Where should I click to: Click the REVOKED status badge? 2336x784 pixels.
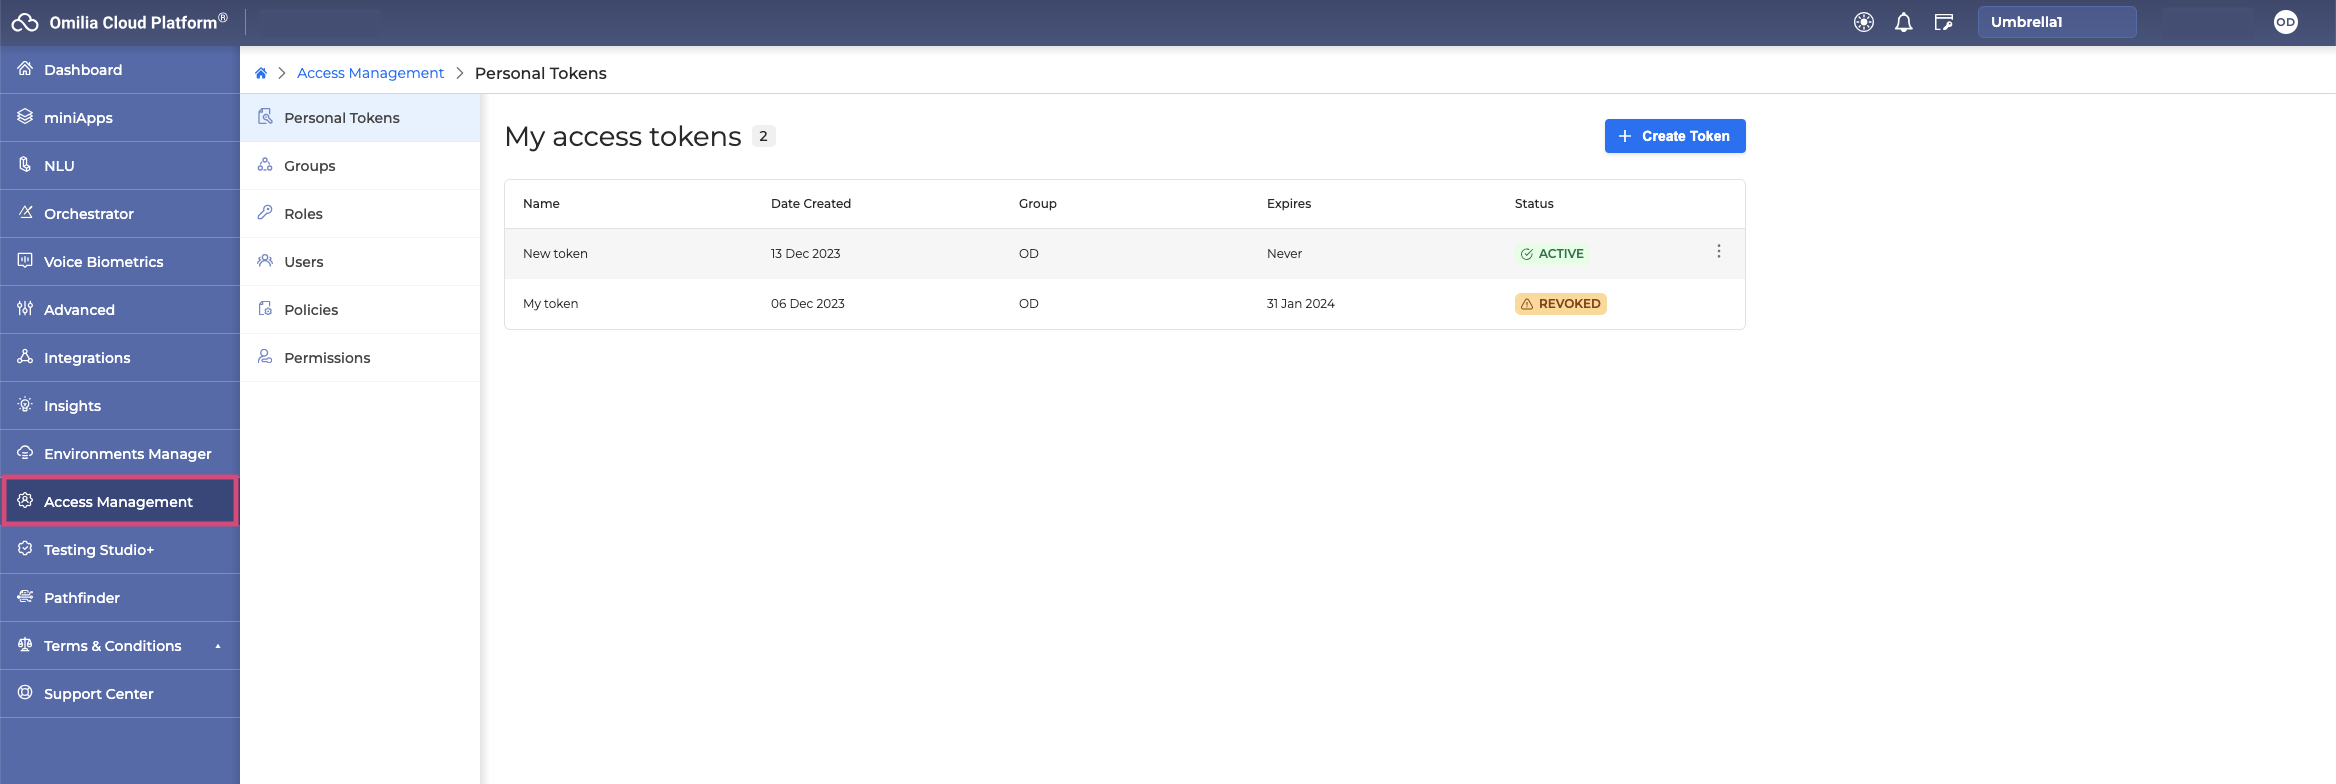1560,304
